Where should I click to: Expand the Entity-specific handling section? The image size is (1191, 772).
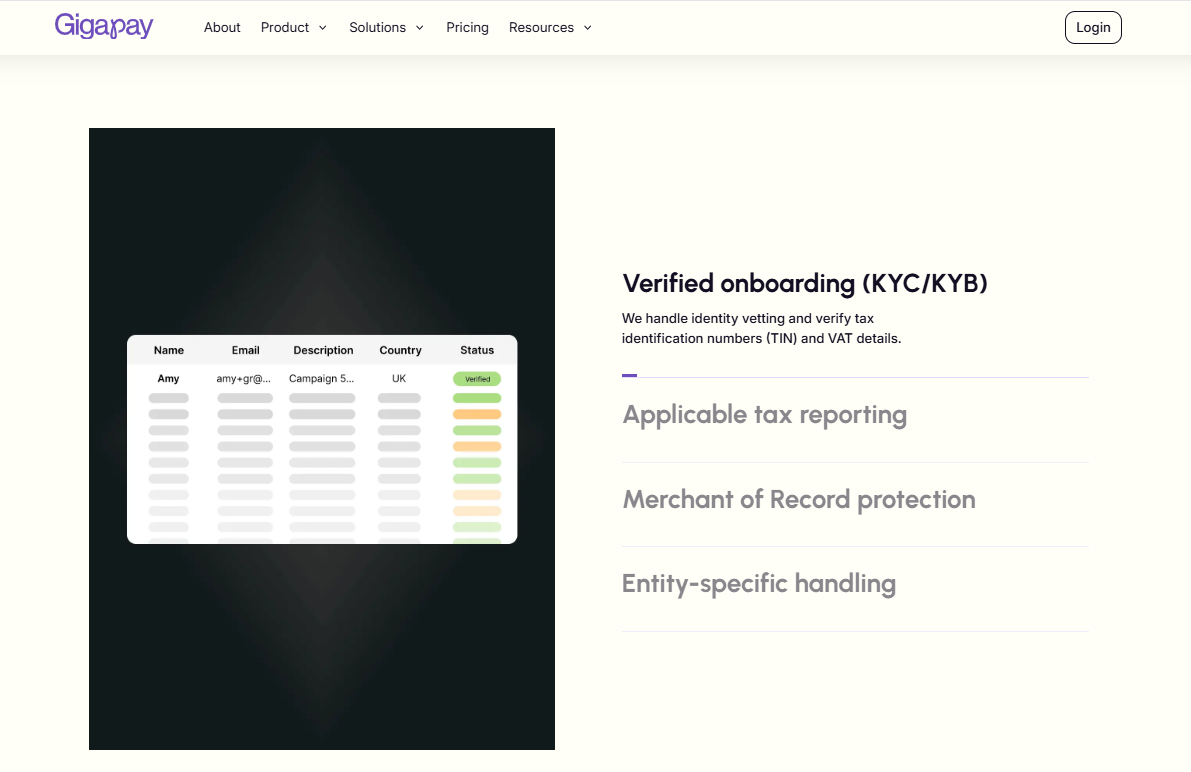click(759, 584)
